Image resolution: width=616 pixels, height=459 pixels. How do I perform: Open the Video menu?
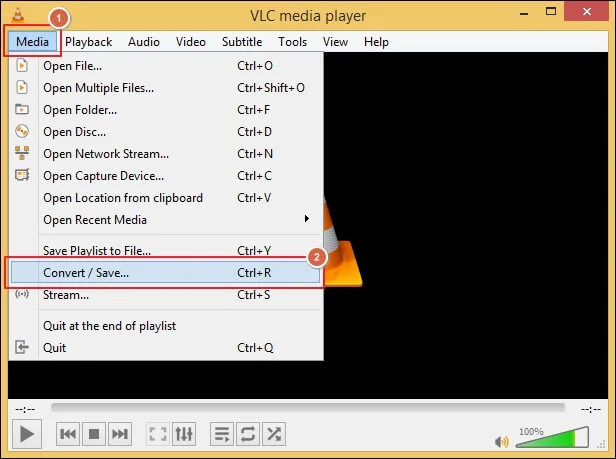coord(191,42)
